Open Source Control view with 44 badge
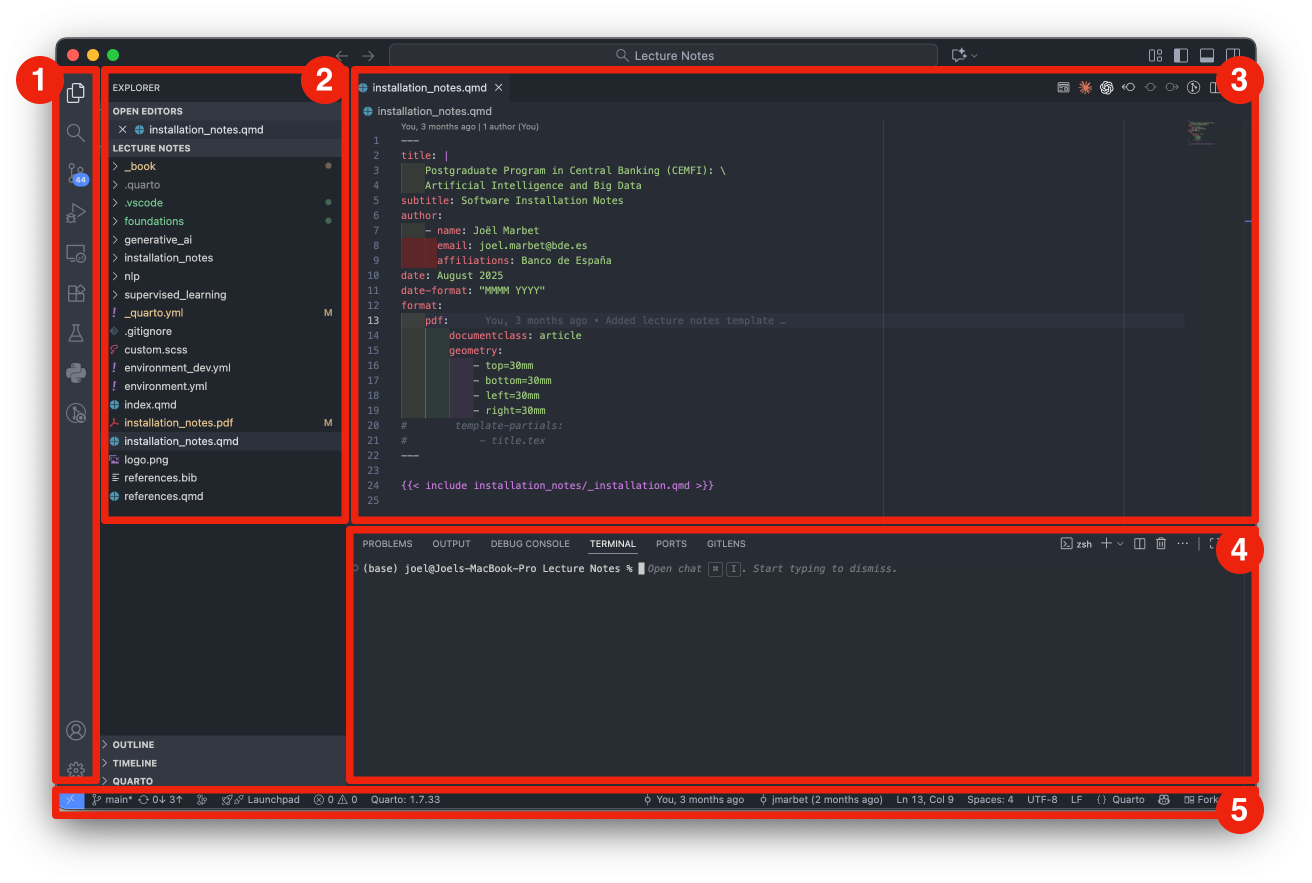Viewport: 1312px width, 883px height. 76,174
